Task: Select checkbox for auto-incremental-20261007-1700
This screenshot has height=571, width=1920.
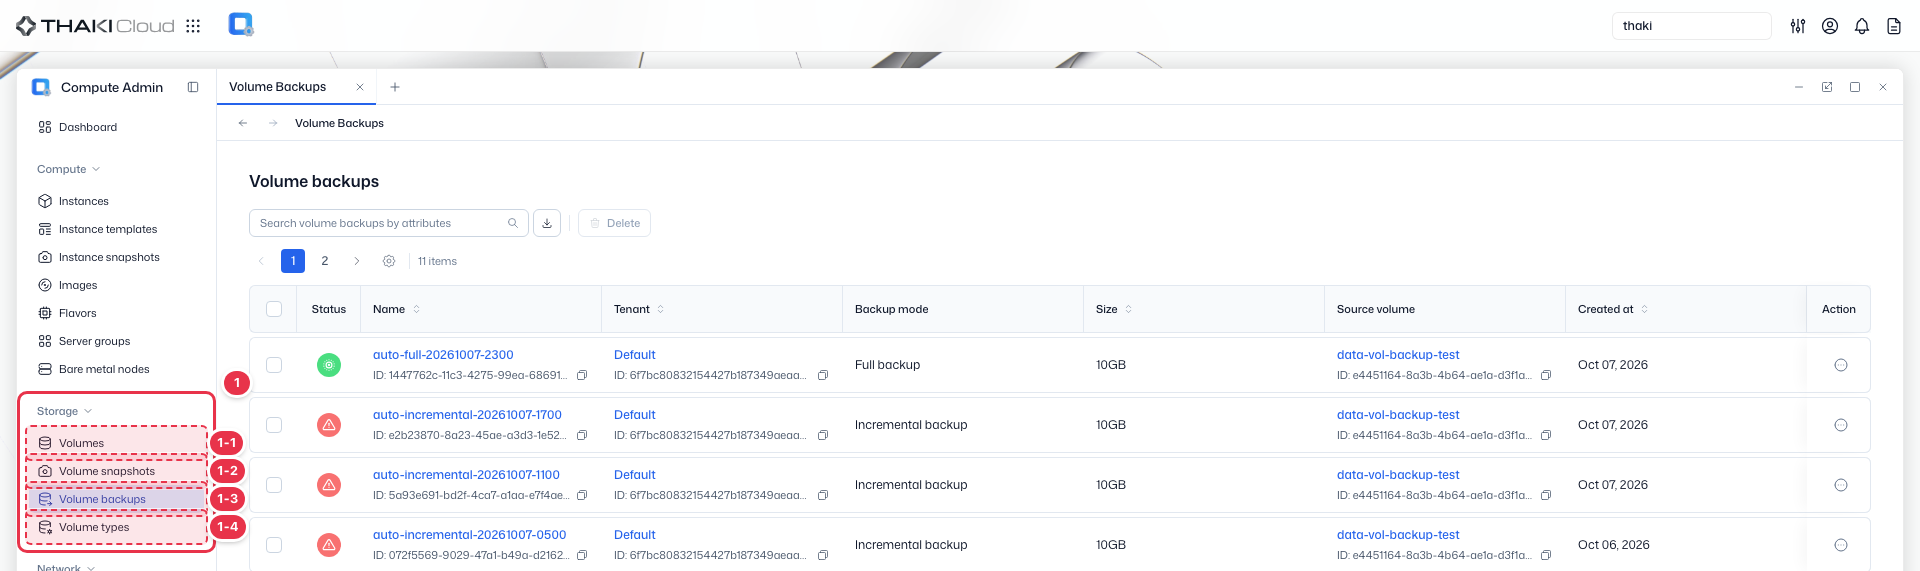Action: (274, 425)
